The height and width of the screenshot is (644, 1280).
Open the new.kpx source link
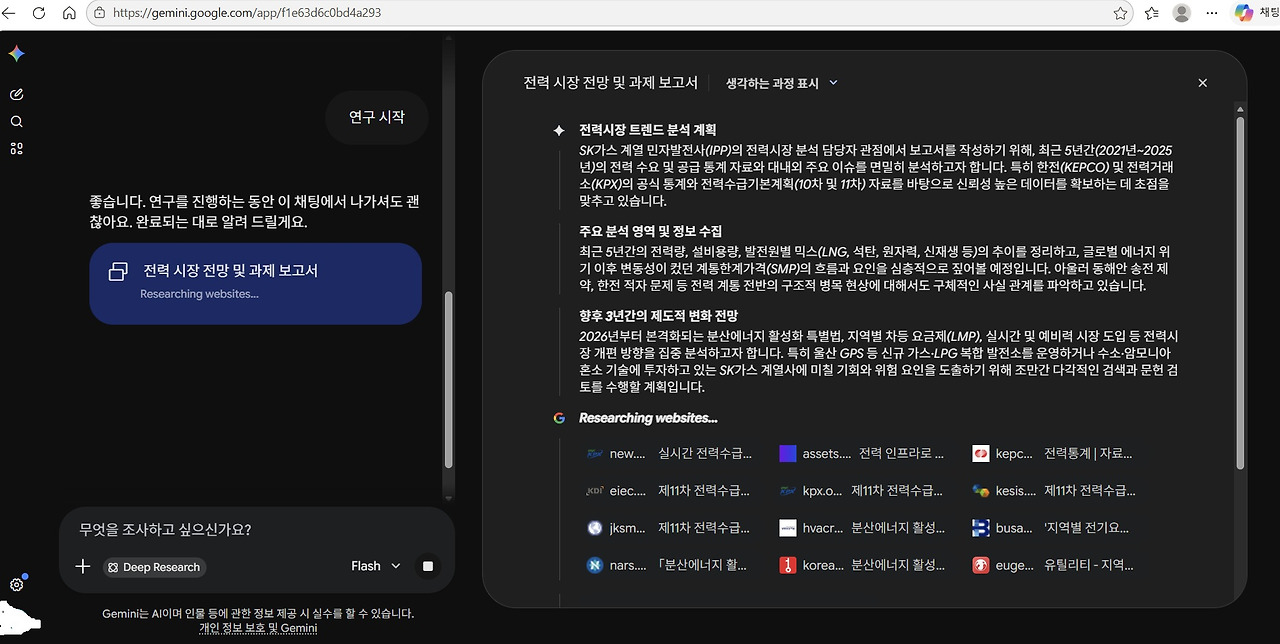click(x=667, y=454)
